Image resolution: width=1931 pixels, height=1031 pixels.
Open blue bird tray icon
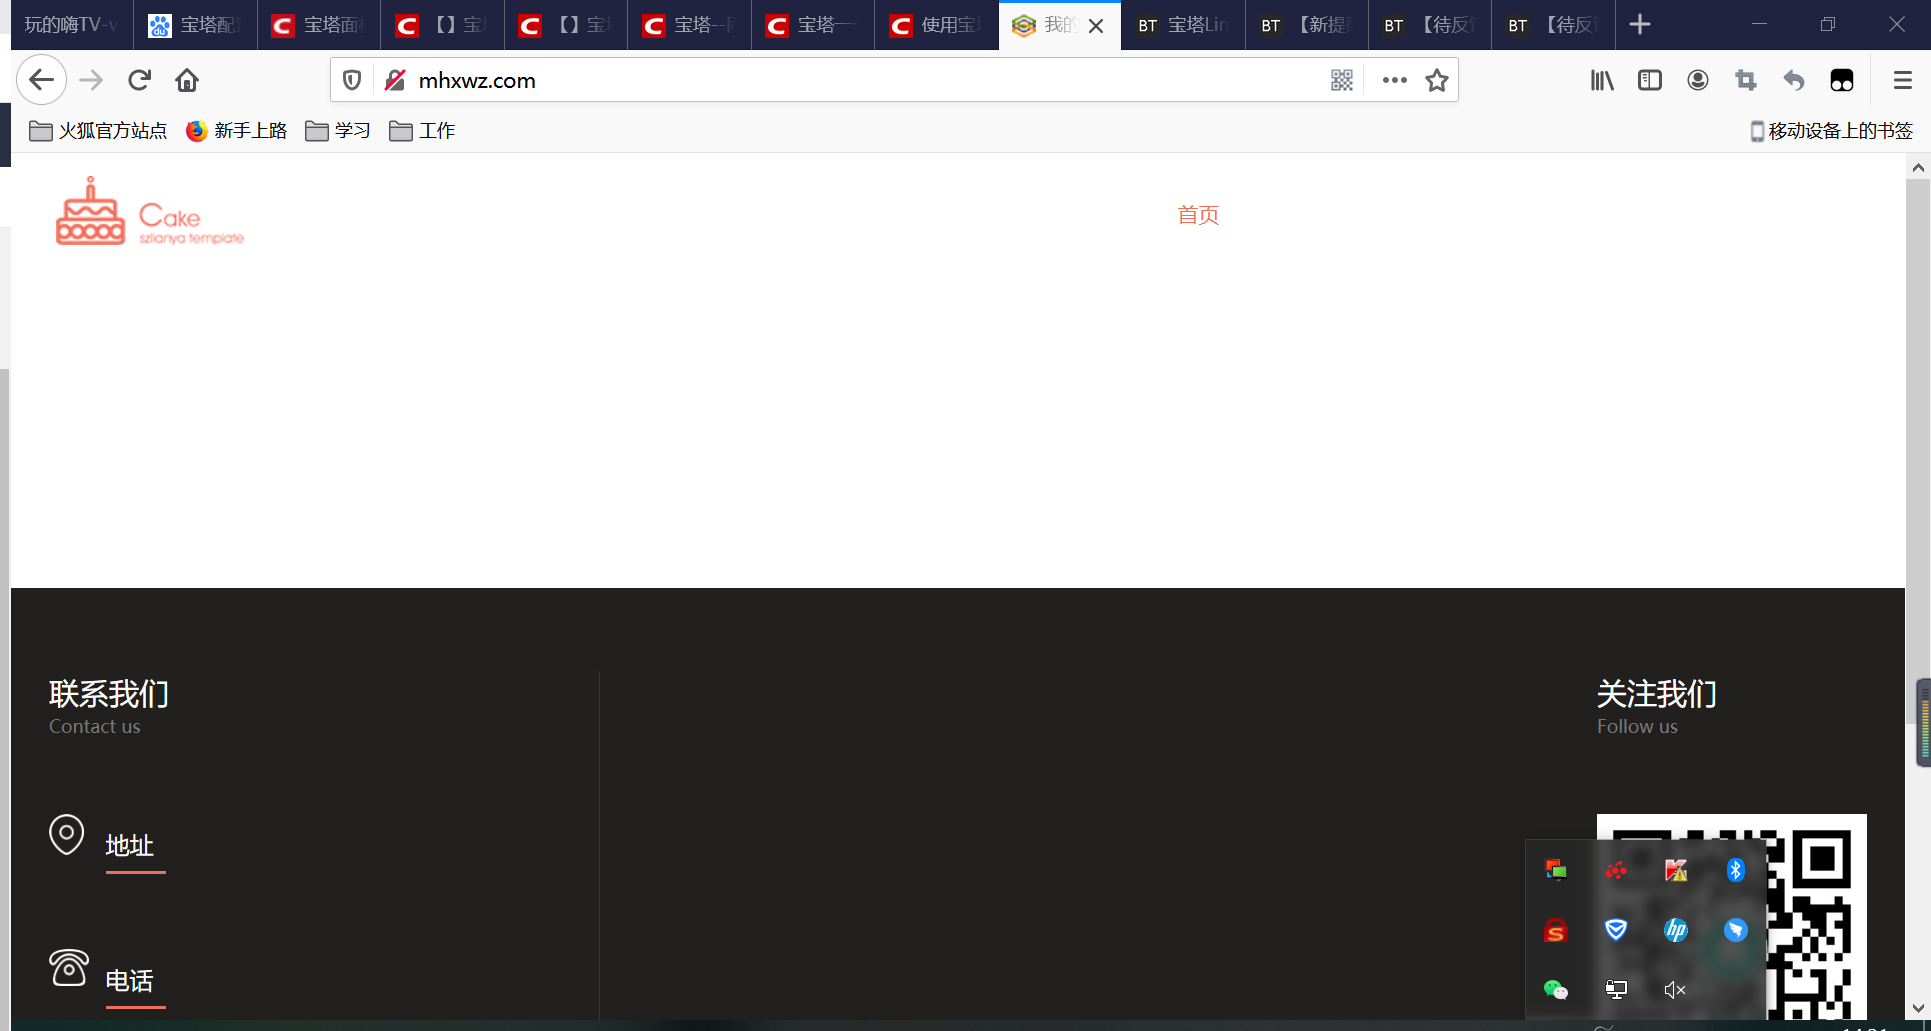click(x=1736, y=930)
